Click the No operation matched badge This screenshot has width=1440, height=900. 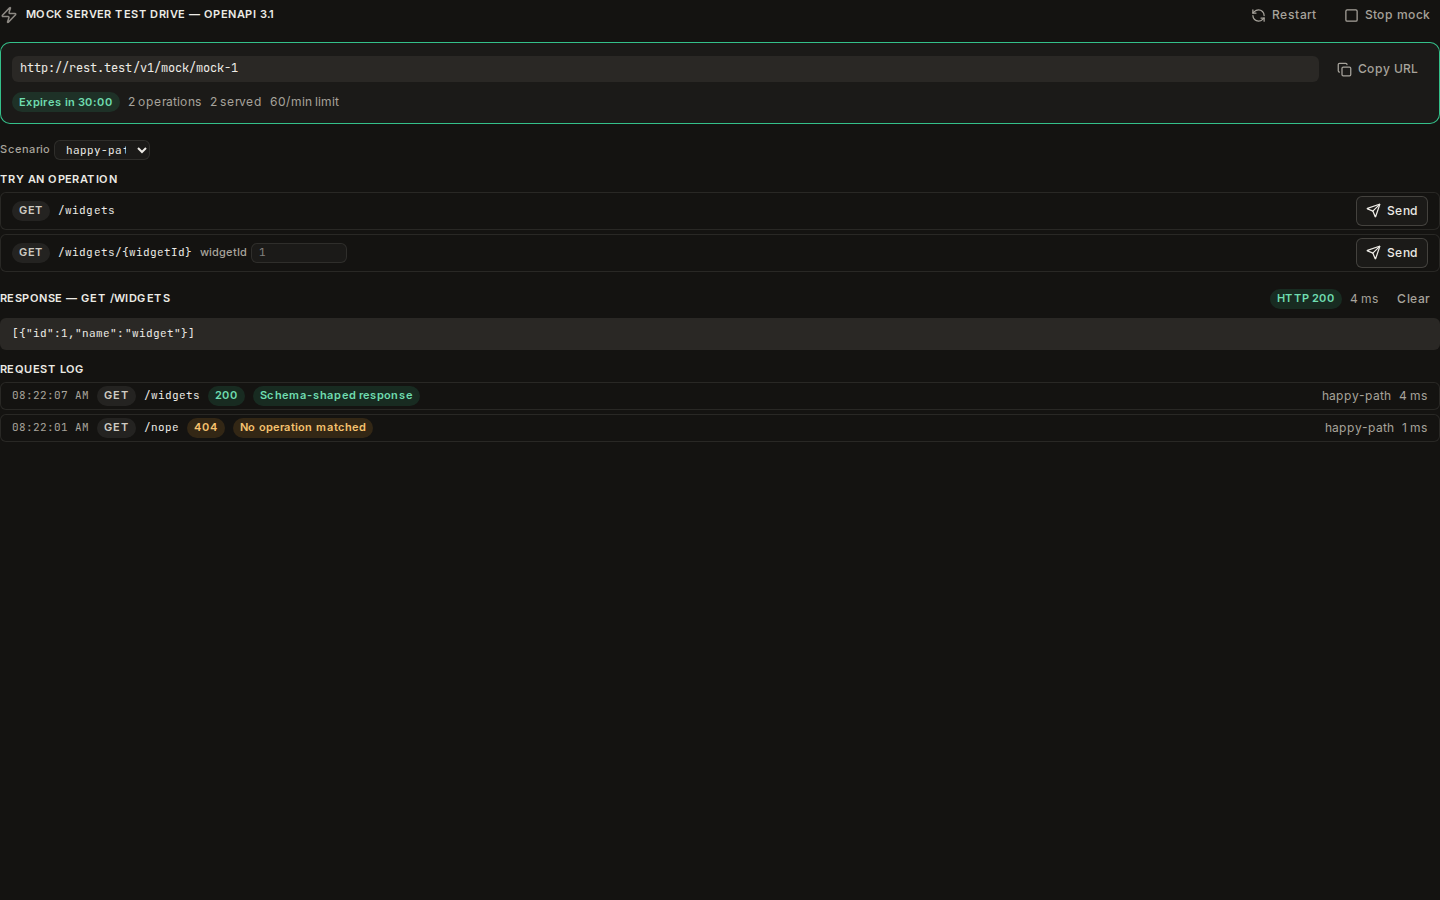point(303,428)
